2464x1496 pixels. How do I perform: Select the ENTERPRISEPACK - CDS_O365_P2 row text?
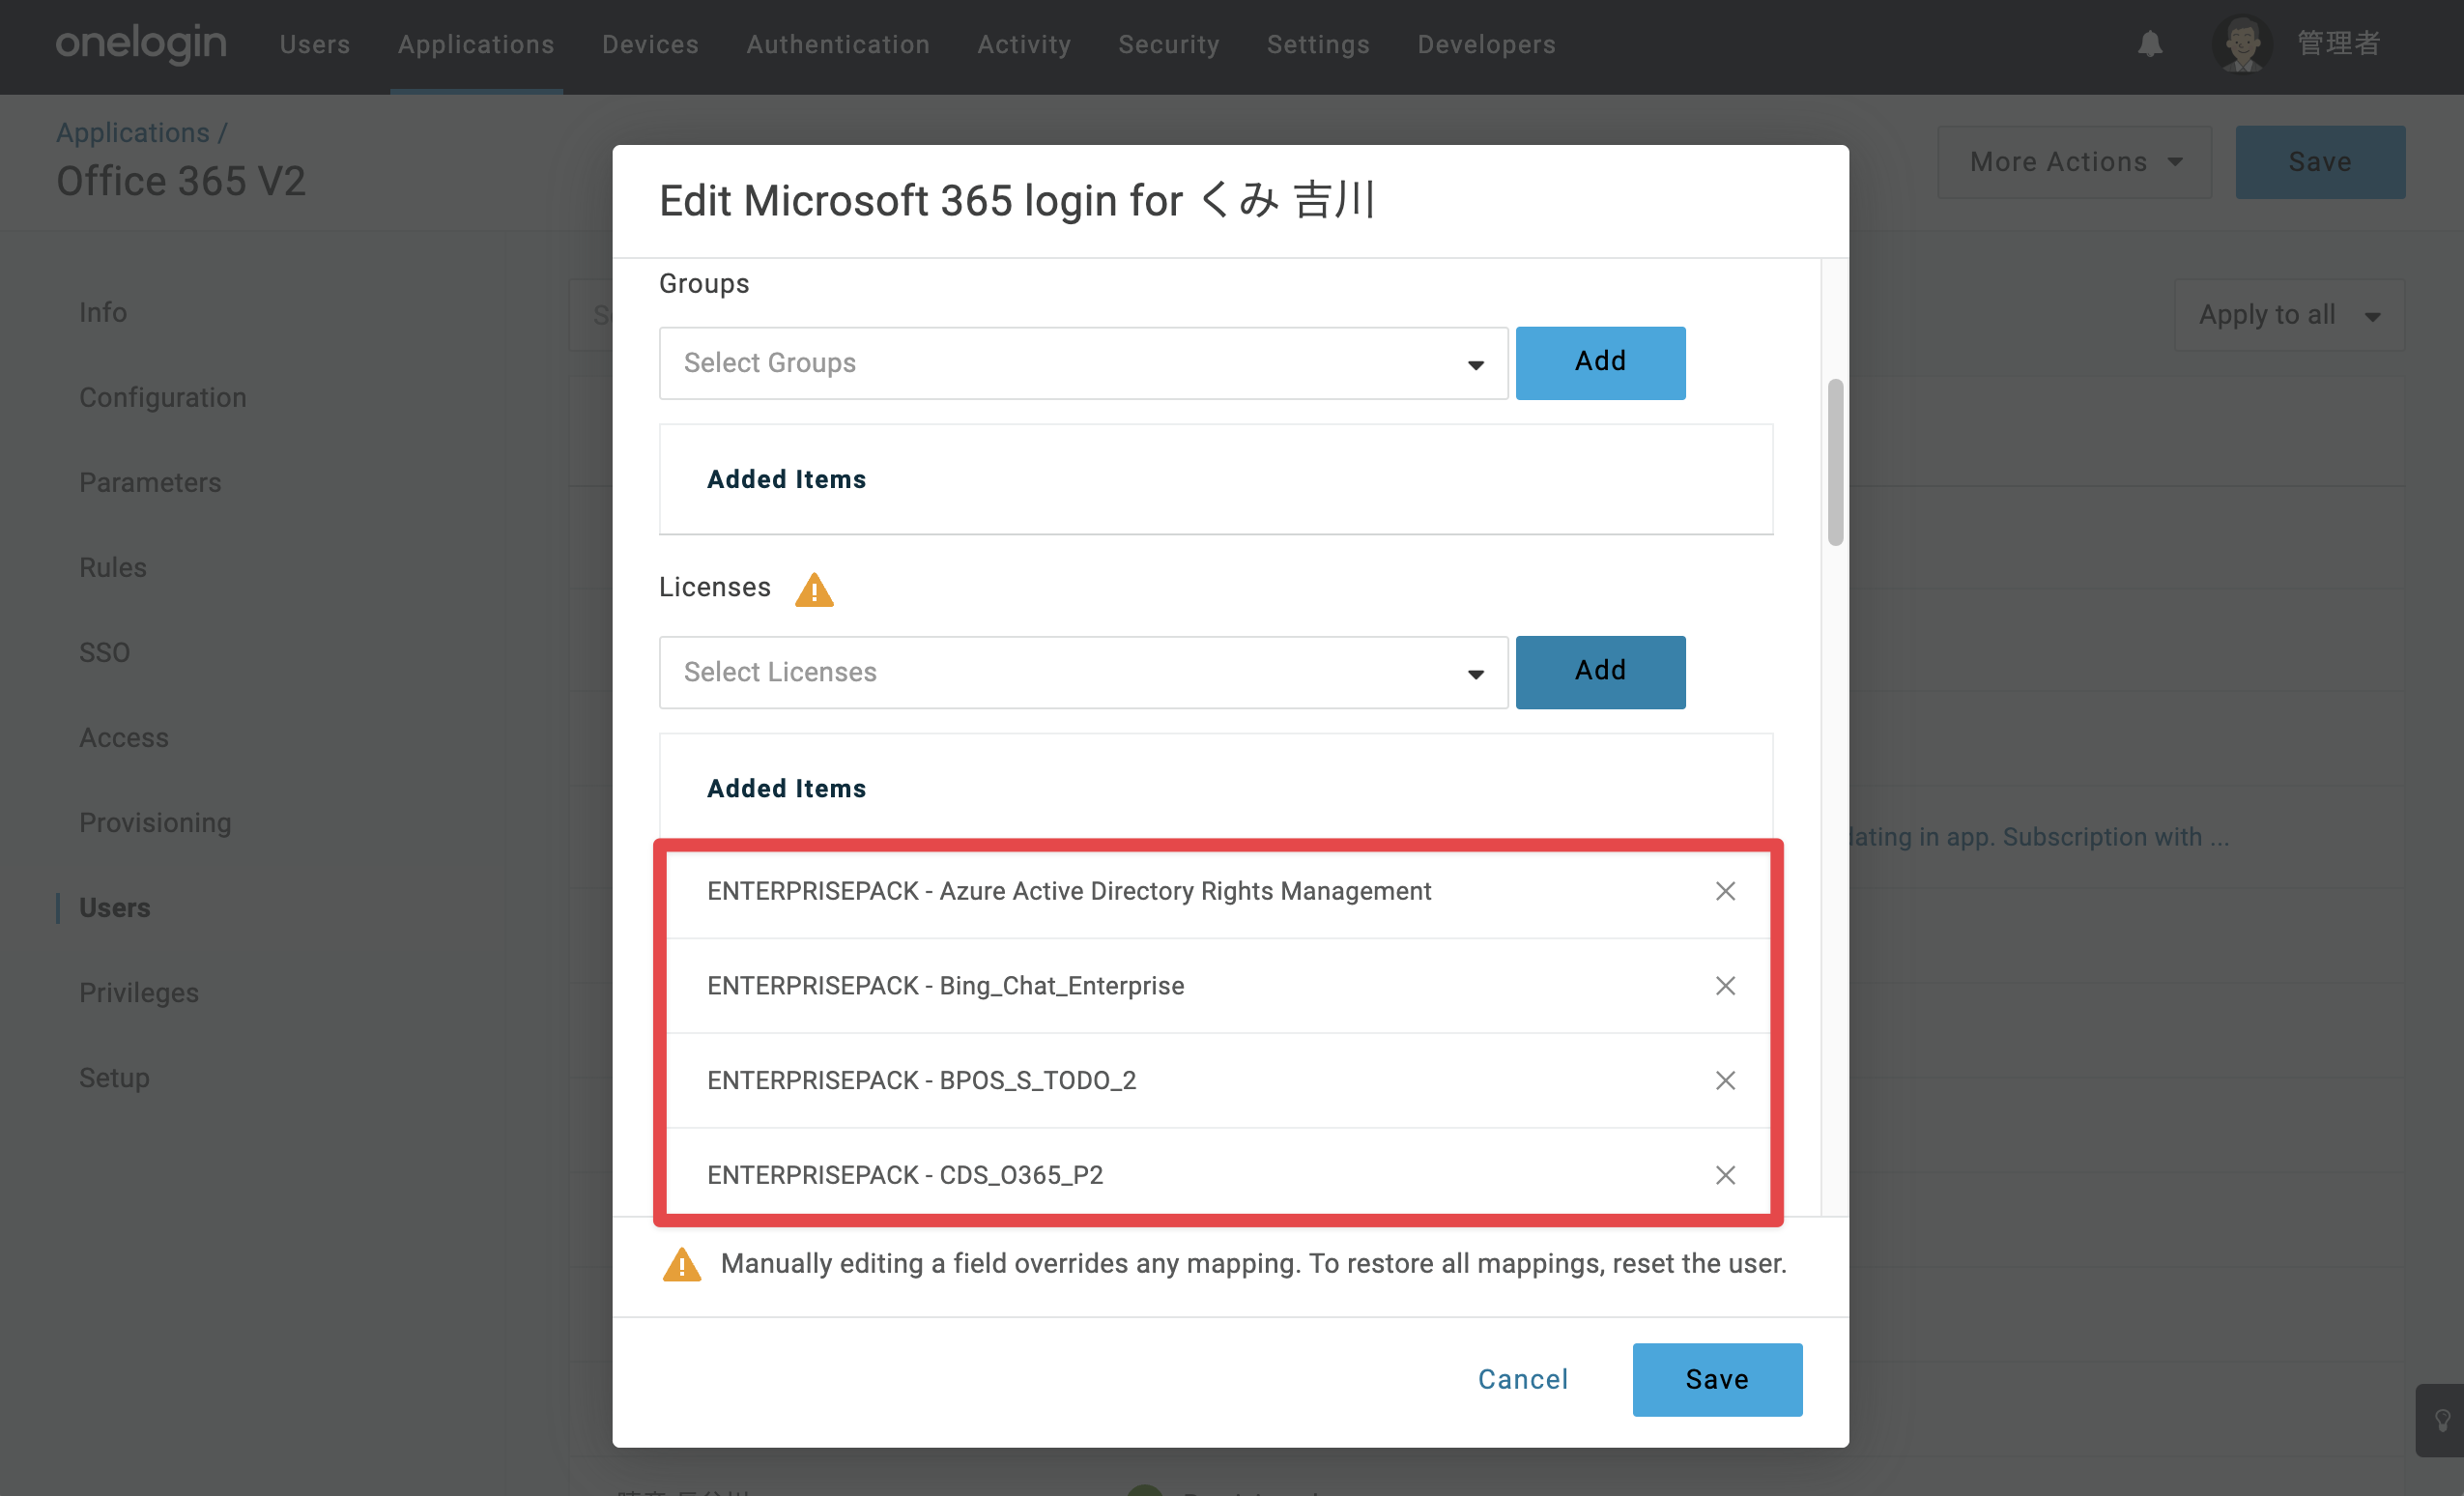(905, 1175)
